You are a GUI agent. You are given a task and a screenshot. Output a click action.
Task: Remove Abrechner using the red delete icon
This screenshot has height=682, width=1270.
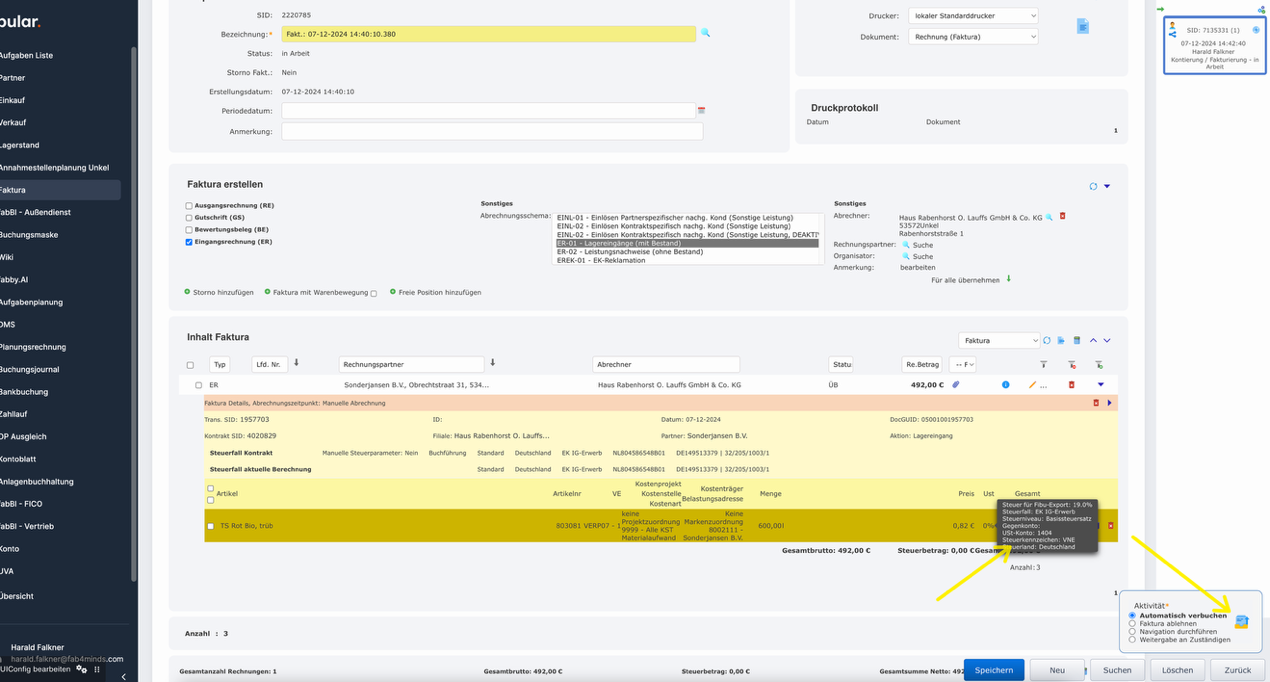[1063, 216]
